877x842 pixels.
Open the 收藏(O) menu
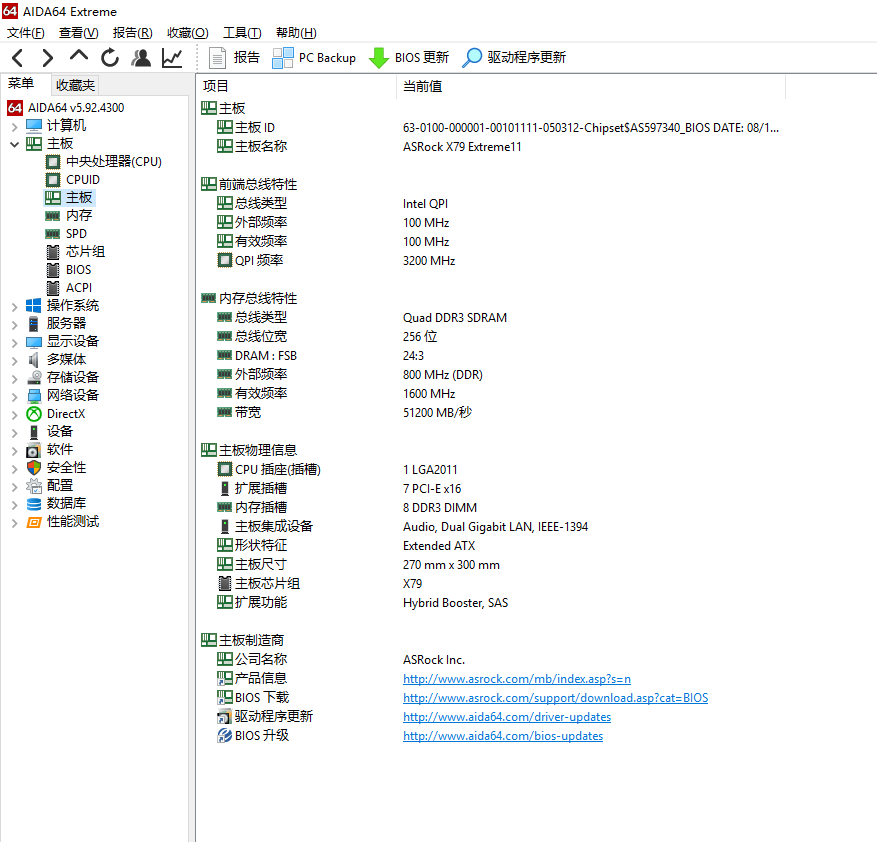coord(188,33)
